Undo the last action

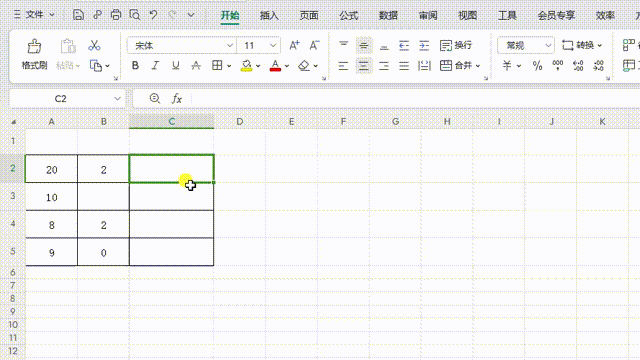(x=153, y=15)
